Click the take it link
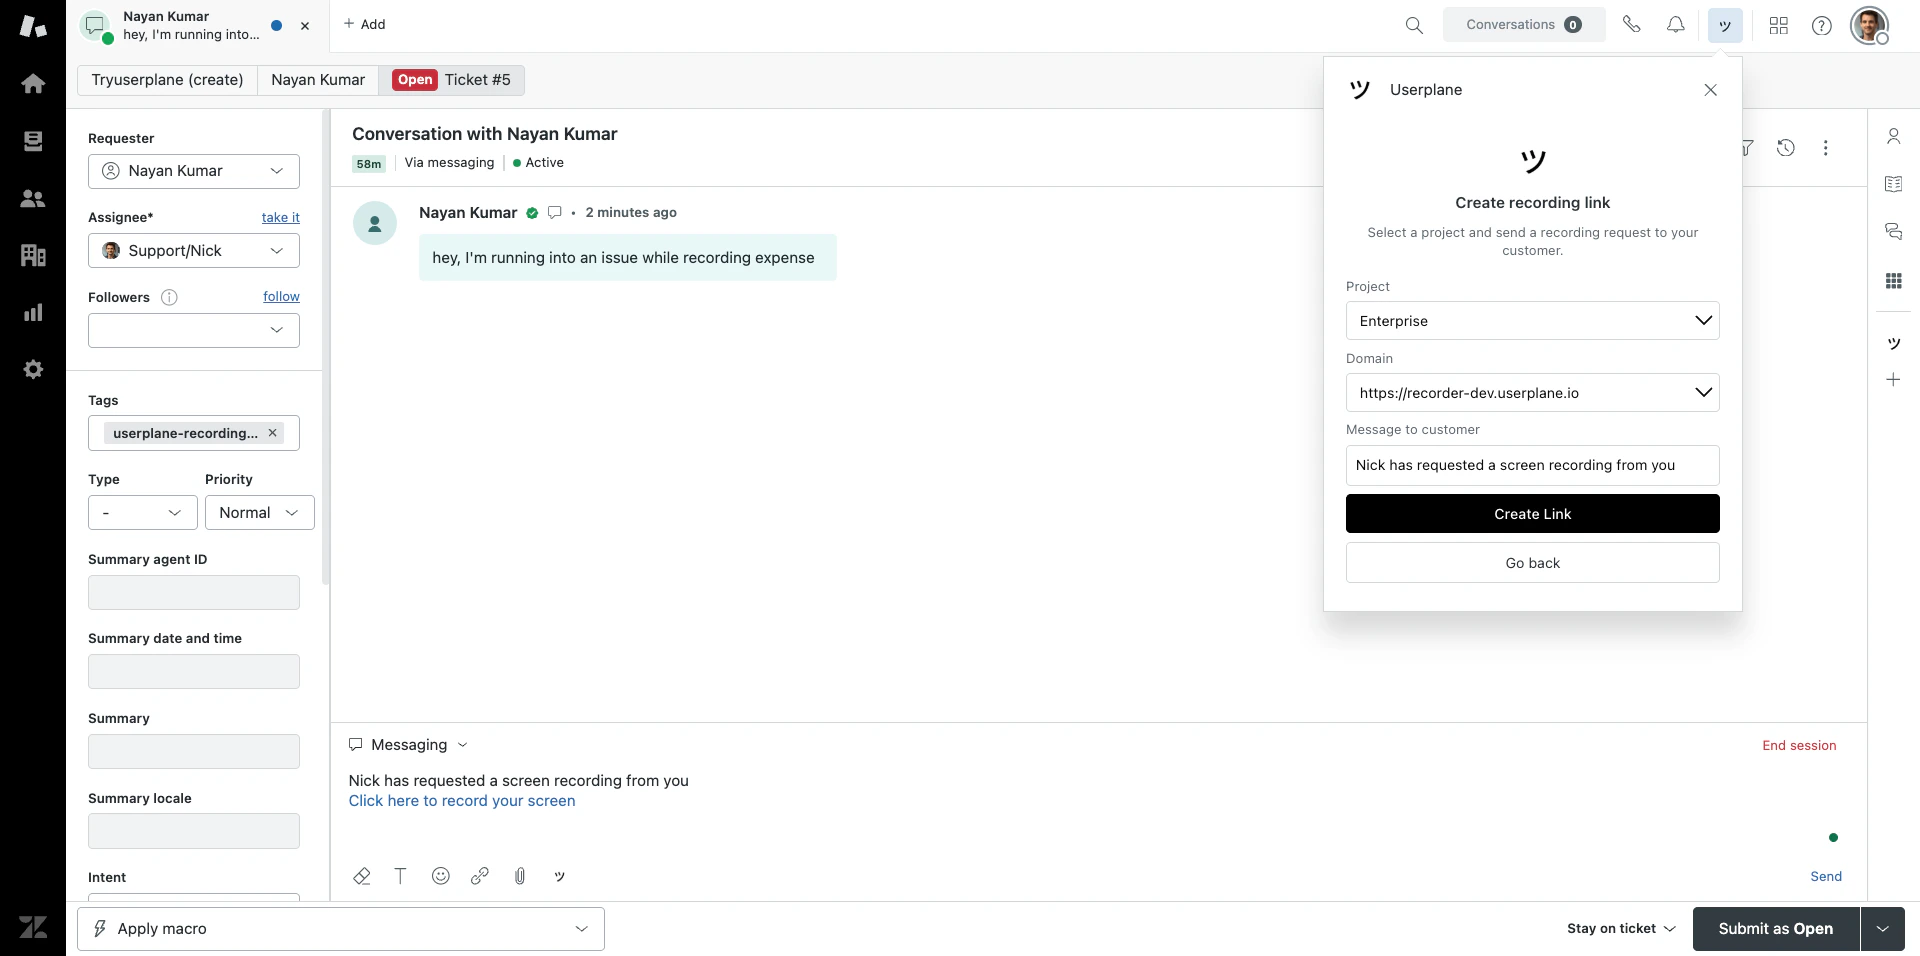Image resolution: width=1920 pixels, height=956 pixels. coord(281,218)
